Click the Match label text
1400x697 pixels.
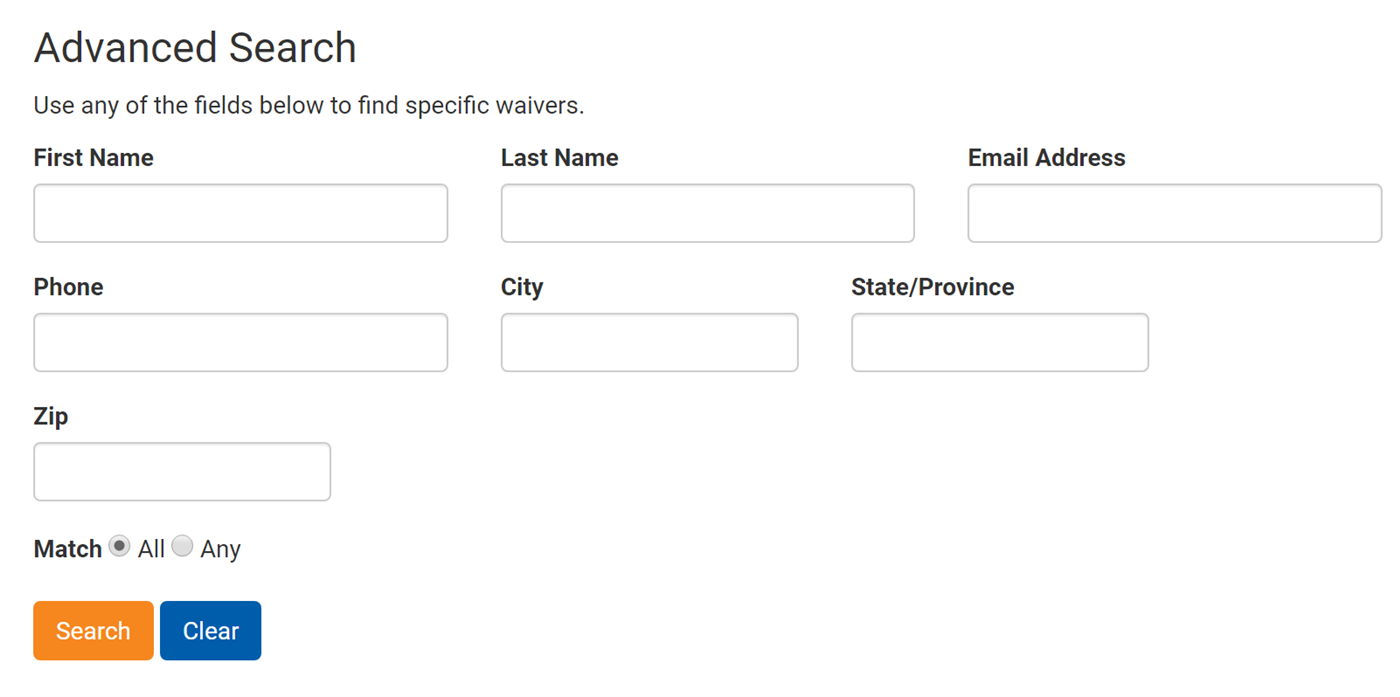point(67,548)
